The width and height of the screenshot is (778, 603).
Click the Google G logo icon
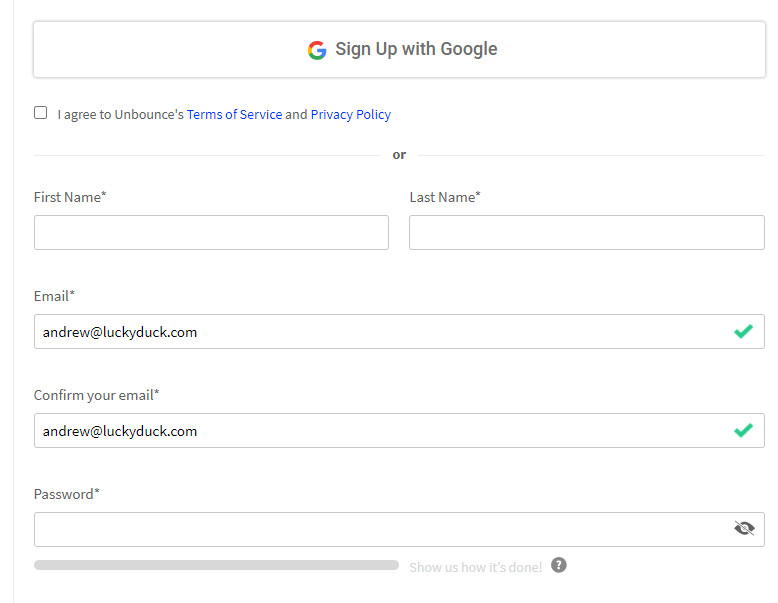pos(317,50)
